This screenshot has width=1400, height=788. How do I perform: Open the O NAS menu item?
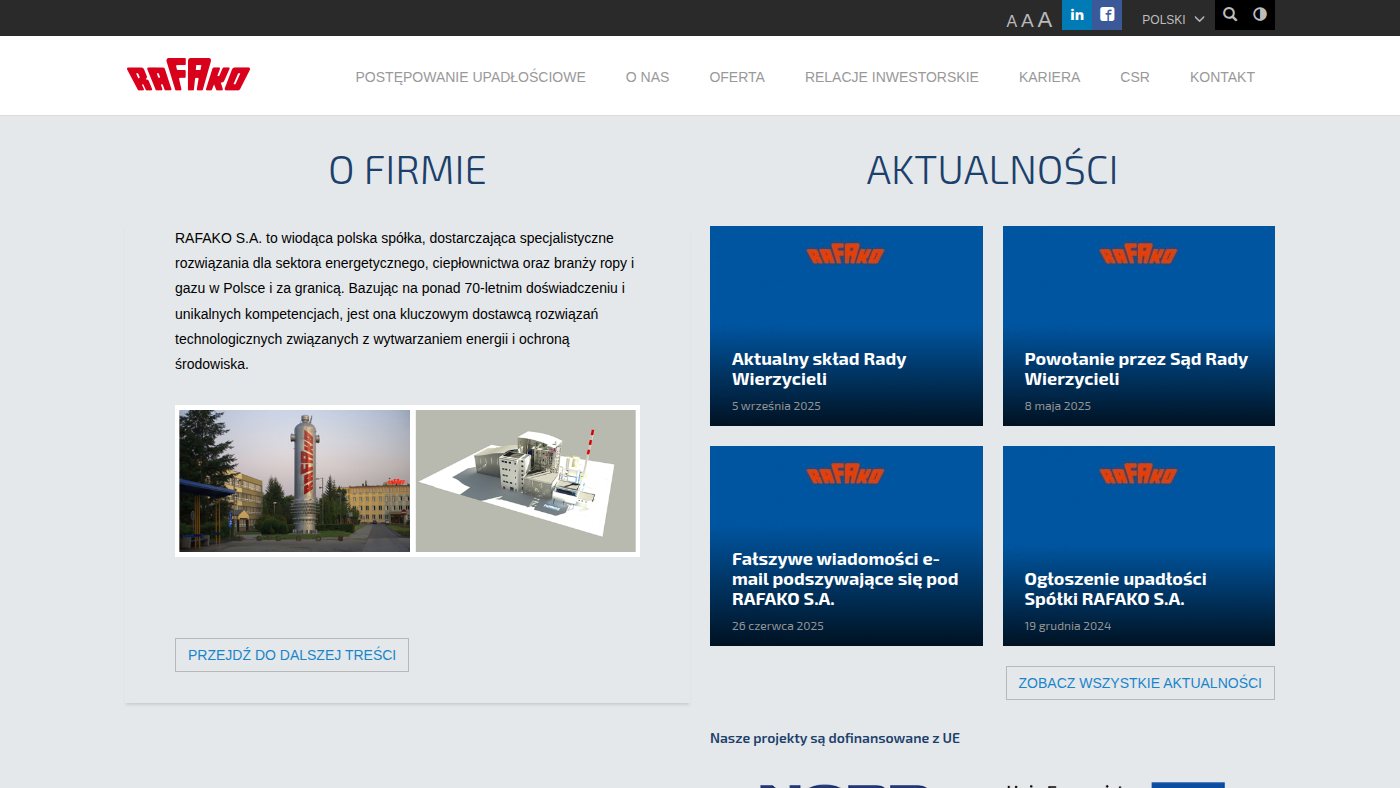click(x=648, y=77)
